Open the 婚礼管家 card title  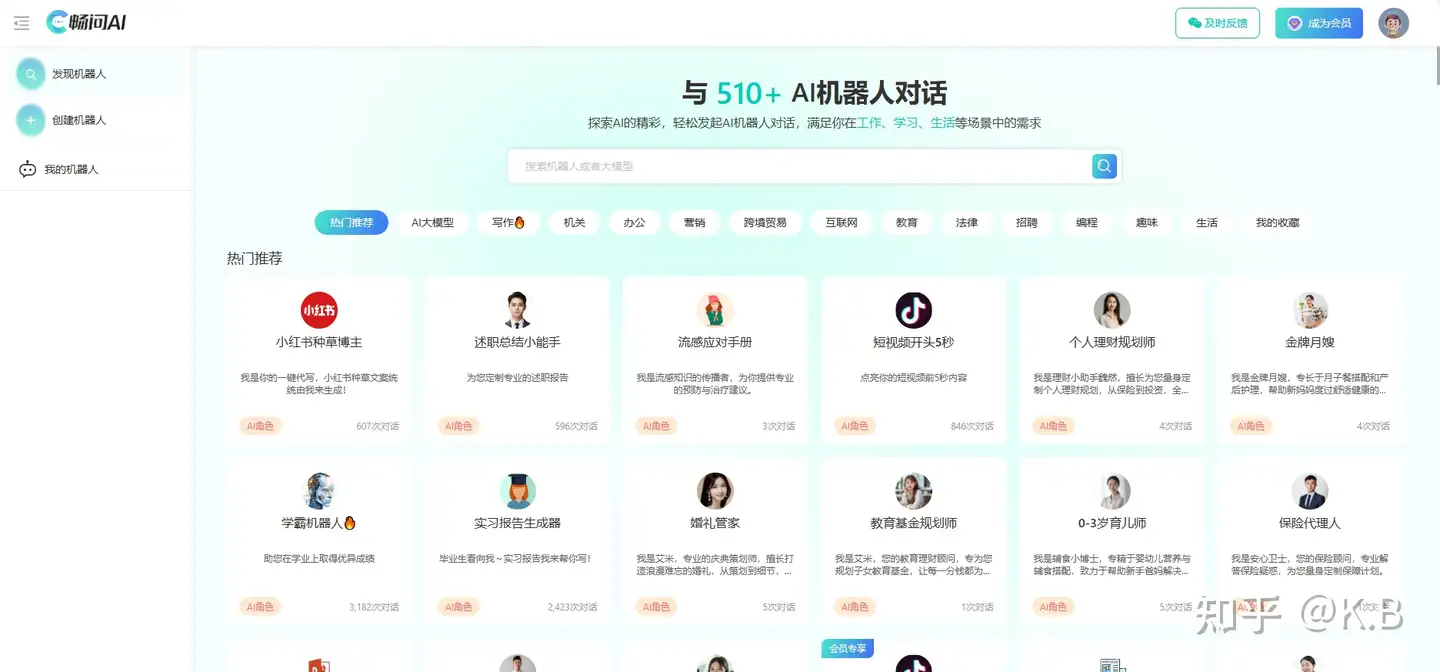pos(715,523)
